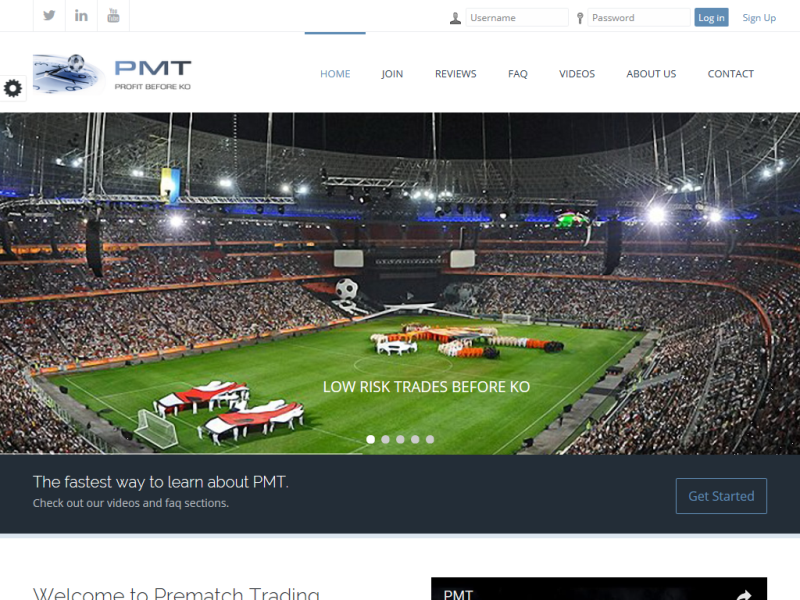Open the JOIN menu item
Viewport: 800px width, 600px height.
[x=392, y=74]
